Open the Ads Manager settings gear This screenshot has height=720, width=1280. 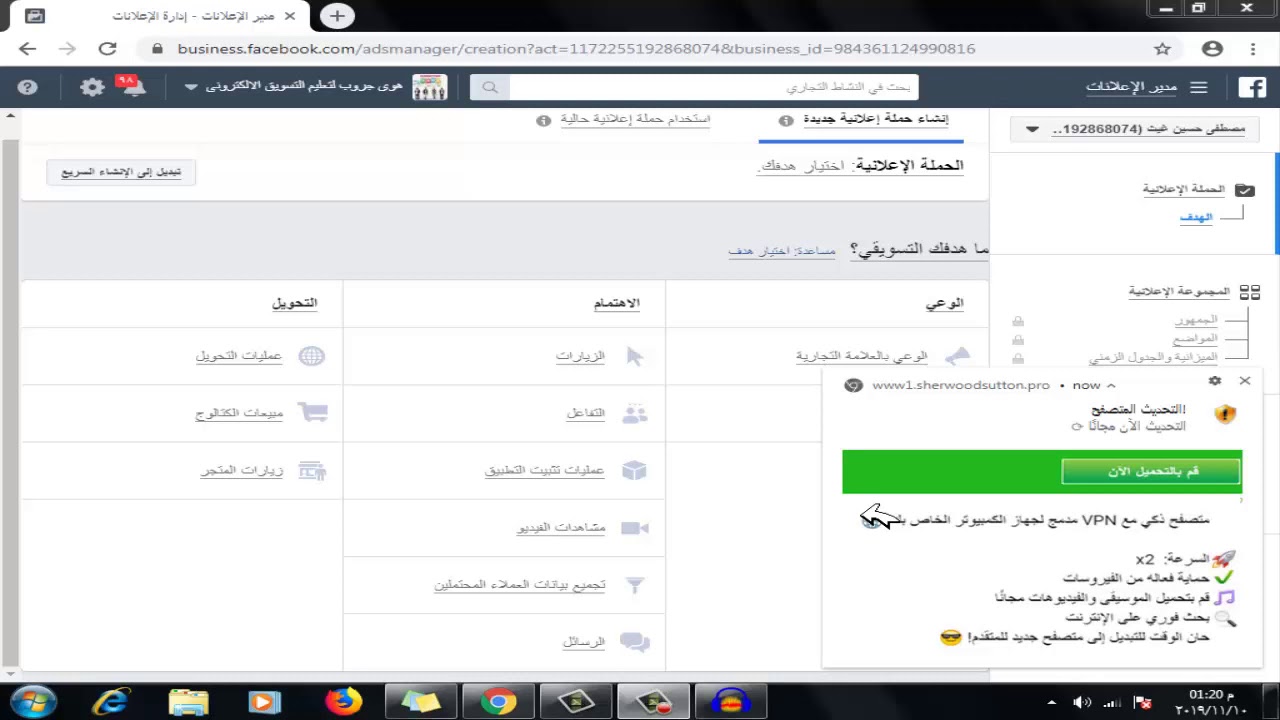point(92,87)
